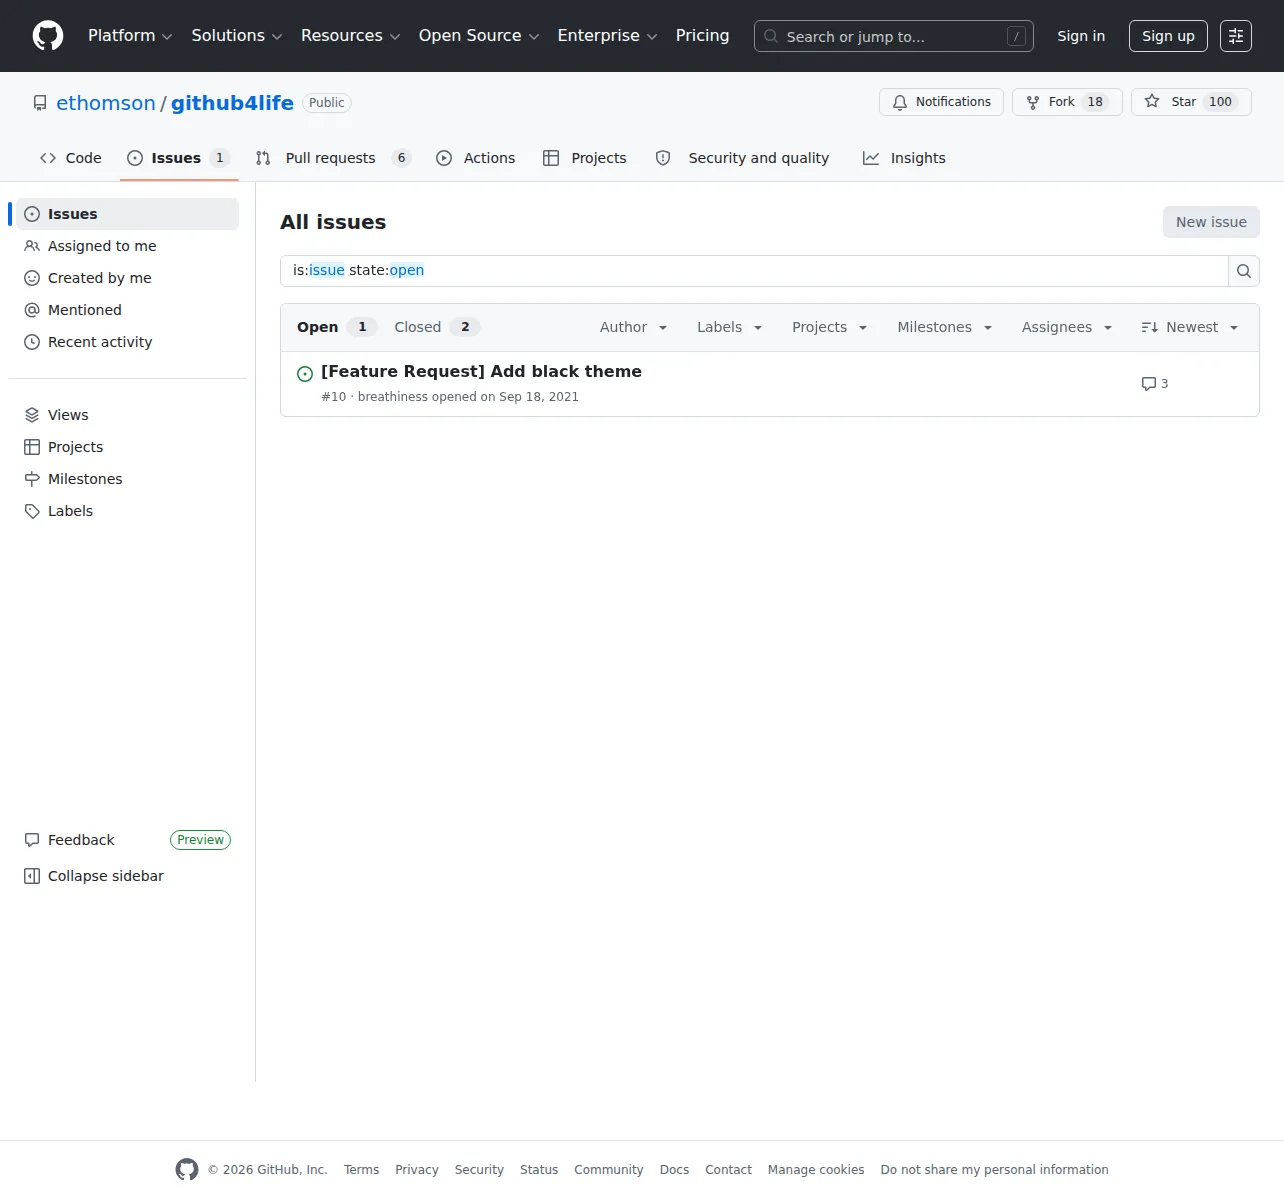Click the appearance settings icon beside Sign up
1284x1199 pixels.
pos(1236,36)
